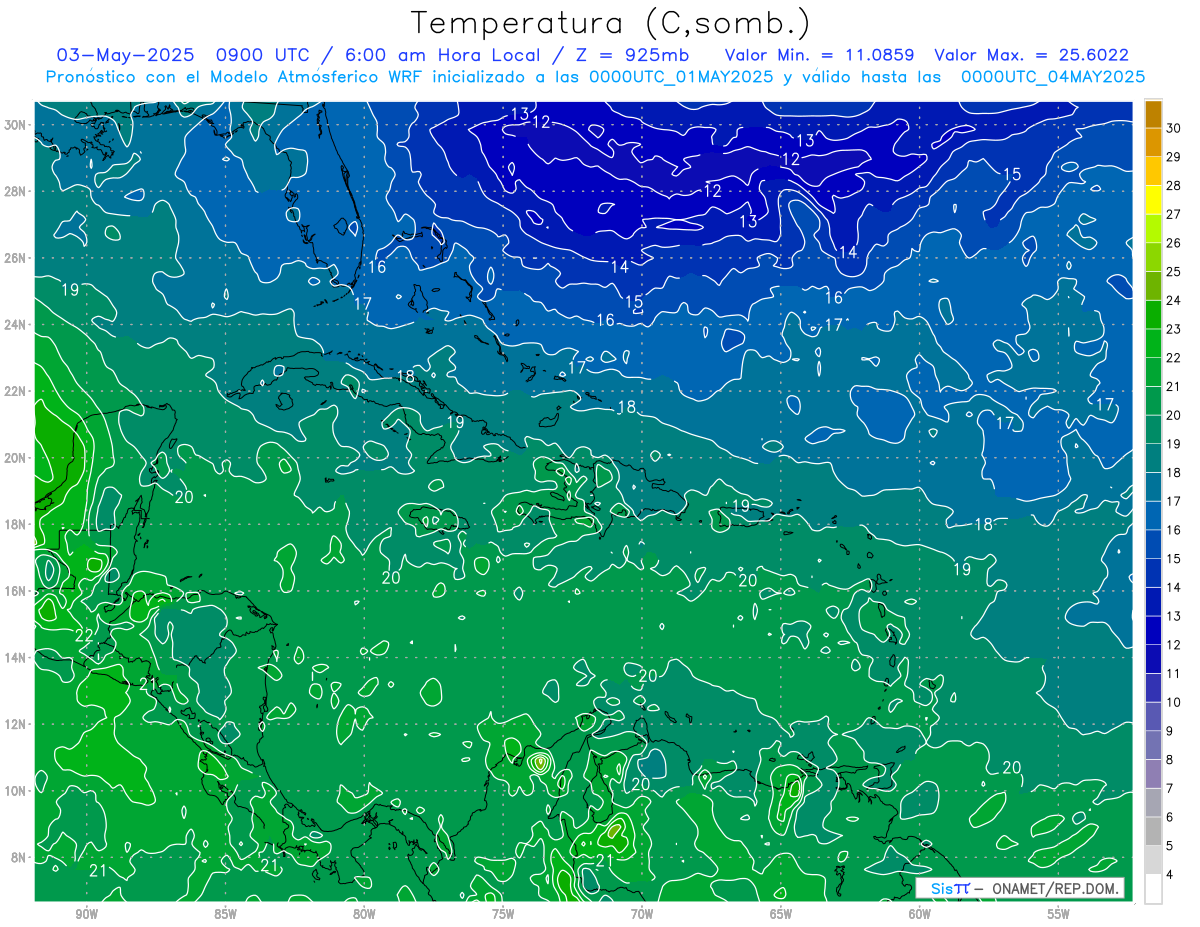Image resolution: width=1200 pixels, height=927 pixels.
Task: Click the colorbar label '28'
Action: [1174, 185]
